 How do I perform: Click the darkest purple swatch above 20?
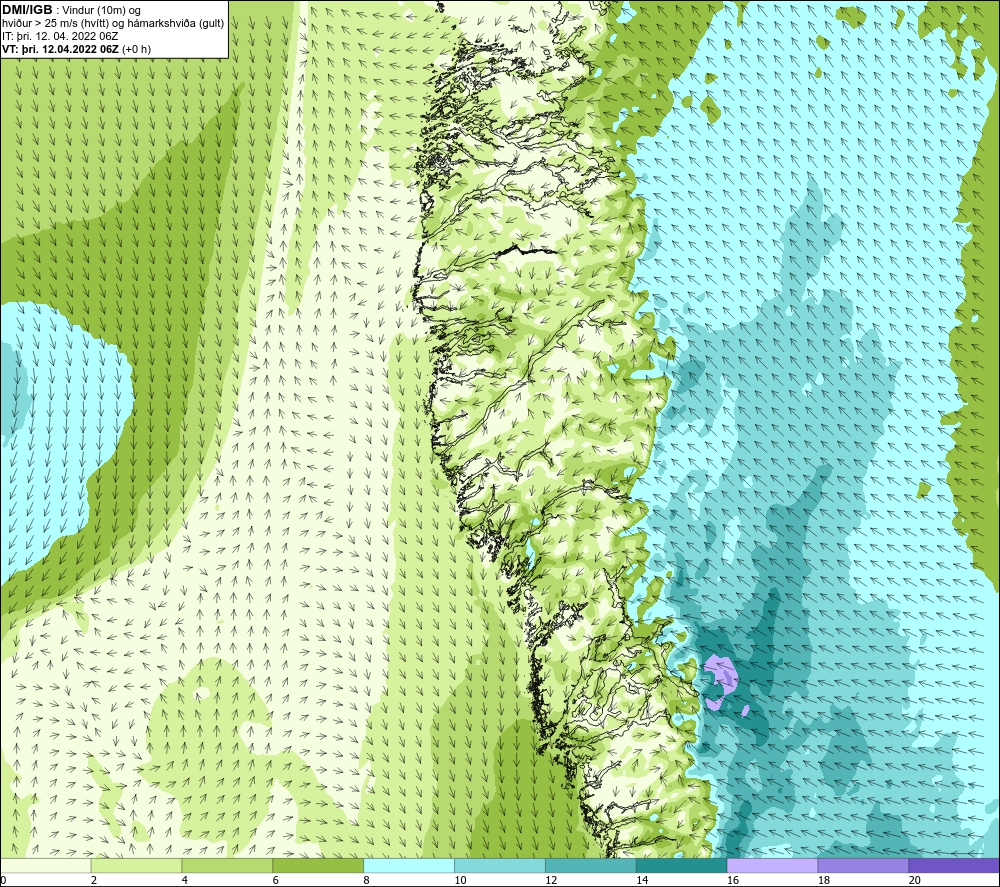(x=953, y=865)
